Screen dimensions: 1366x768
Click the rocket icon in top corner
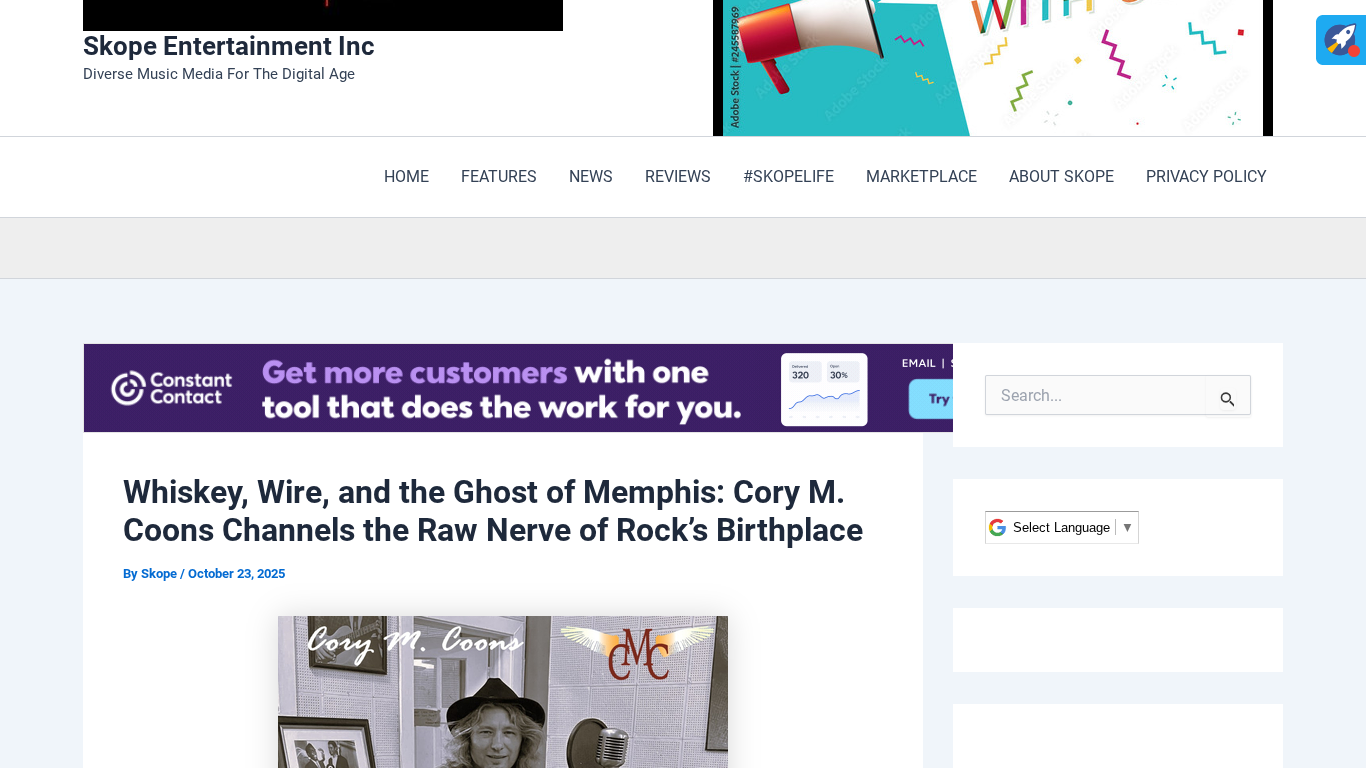coord(1340,40)
